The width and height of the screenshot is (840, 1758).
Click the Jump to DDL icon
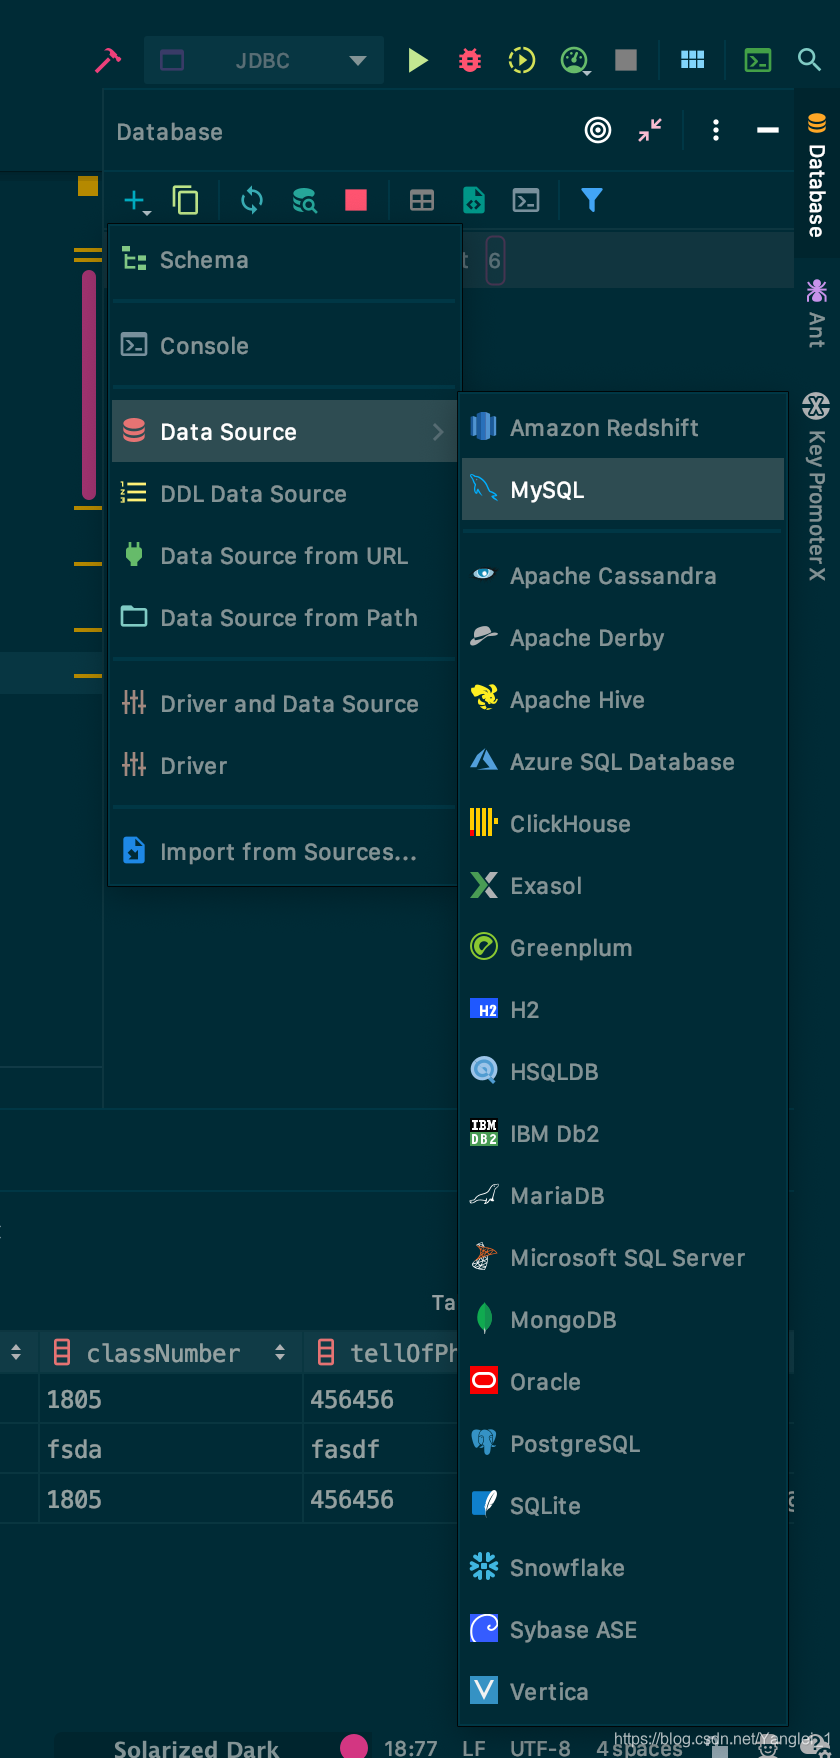pyautogui.click(x=474, y=201)
